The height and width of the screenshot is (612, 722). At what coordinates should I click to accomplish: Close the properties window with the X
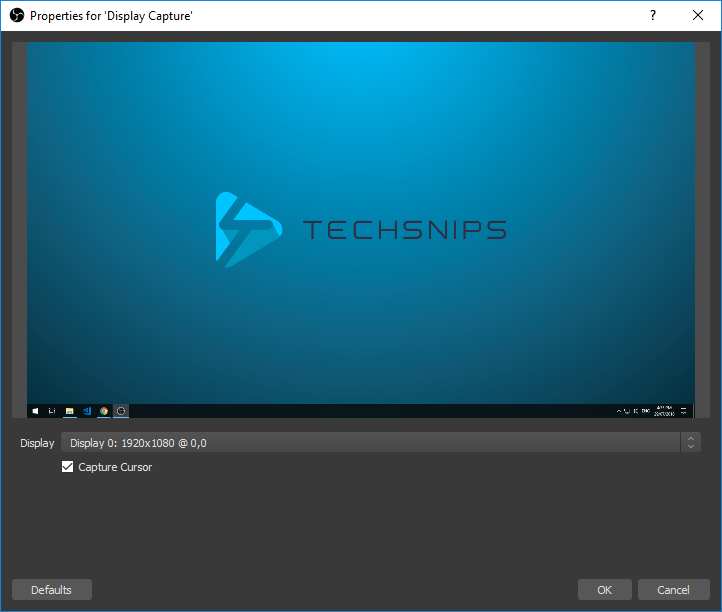(698, 15)
